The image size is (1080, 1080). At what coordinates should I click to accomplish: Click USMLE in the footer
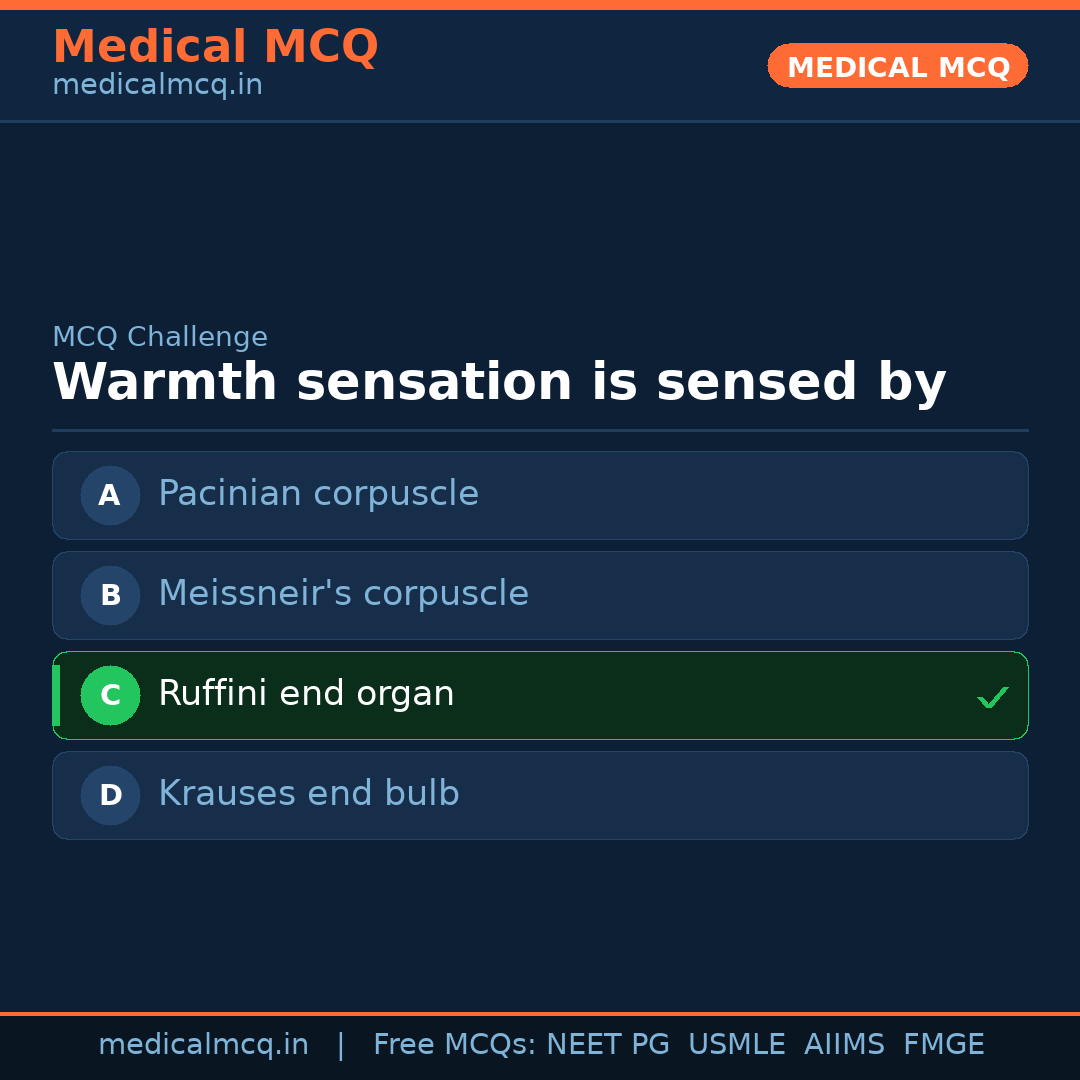[x=736, y=1045]
